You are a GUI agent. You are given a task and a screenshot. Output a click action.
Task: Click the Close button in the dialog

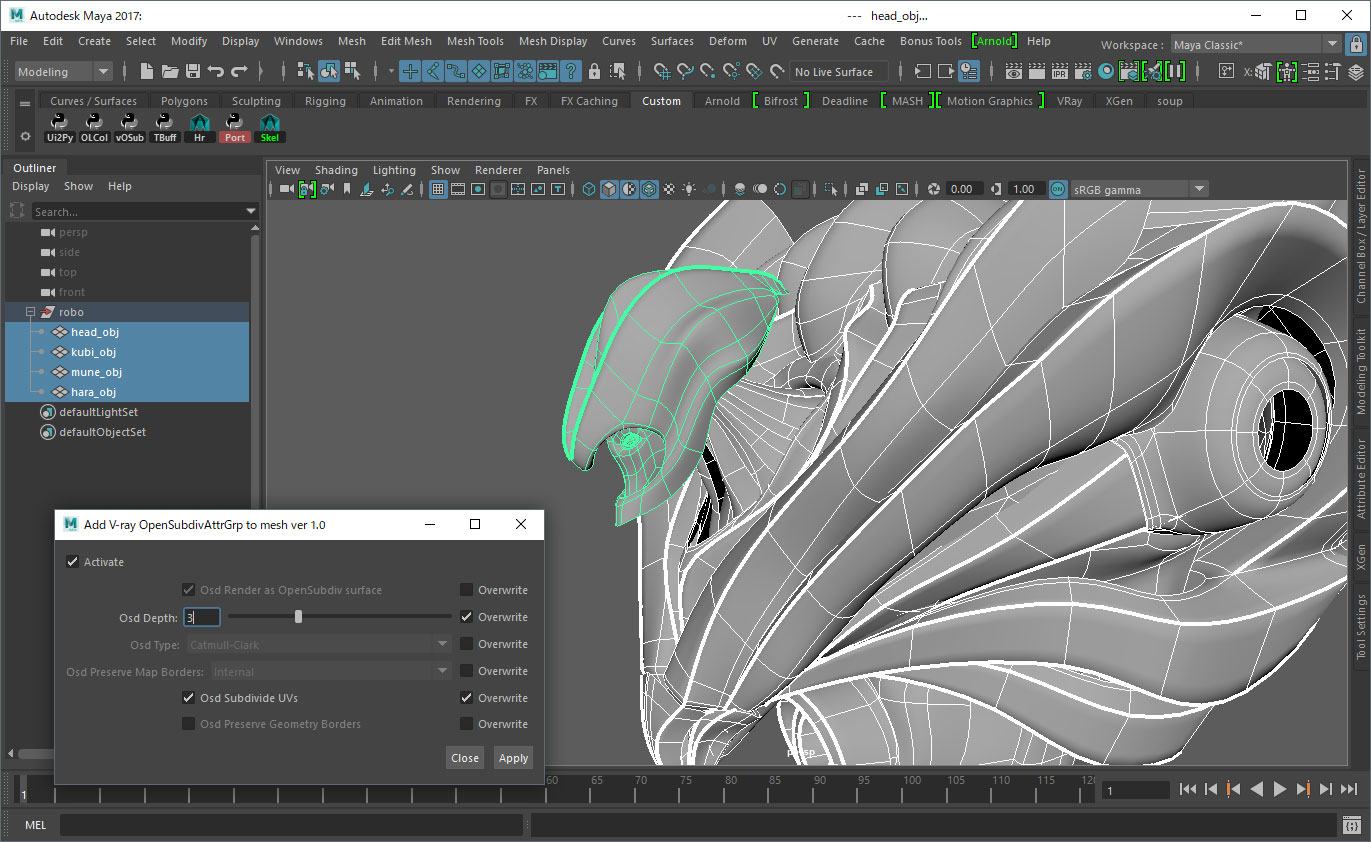pyautogui.click(x=465, y=758)
